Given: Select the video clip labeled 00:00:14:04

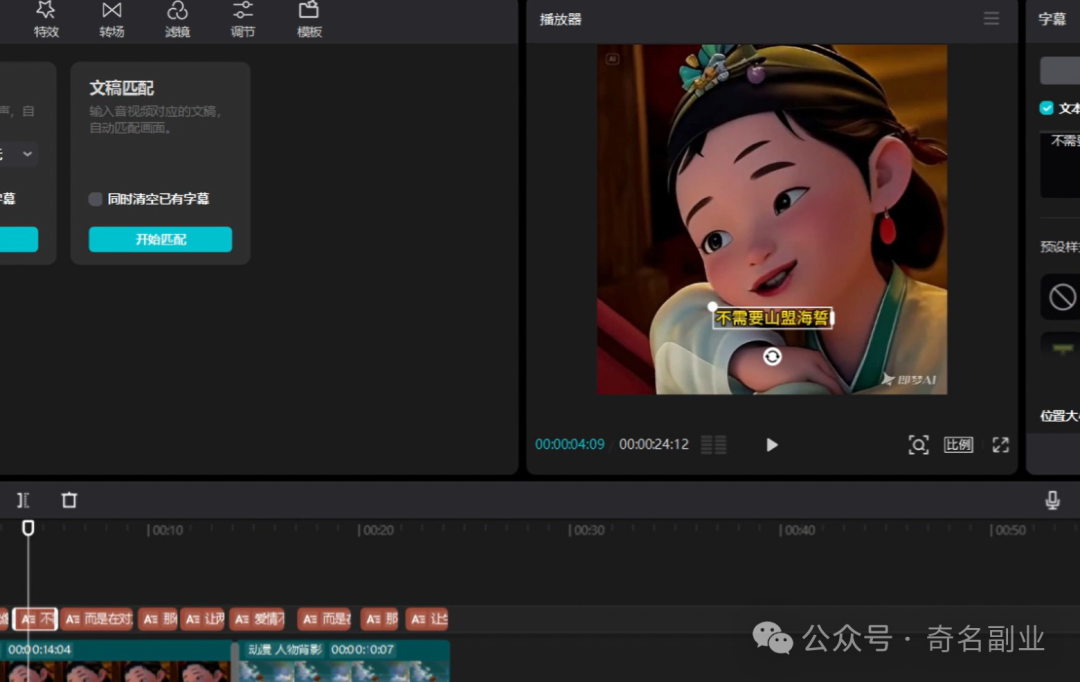Looking at the screenshot, I should pos(116,661).
